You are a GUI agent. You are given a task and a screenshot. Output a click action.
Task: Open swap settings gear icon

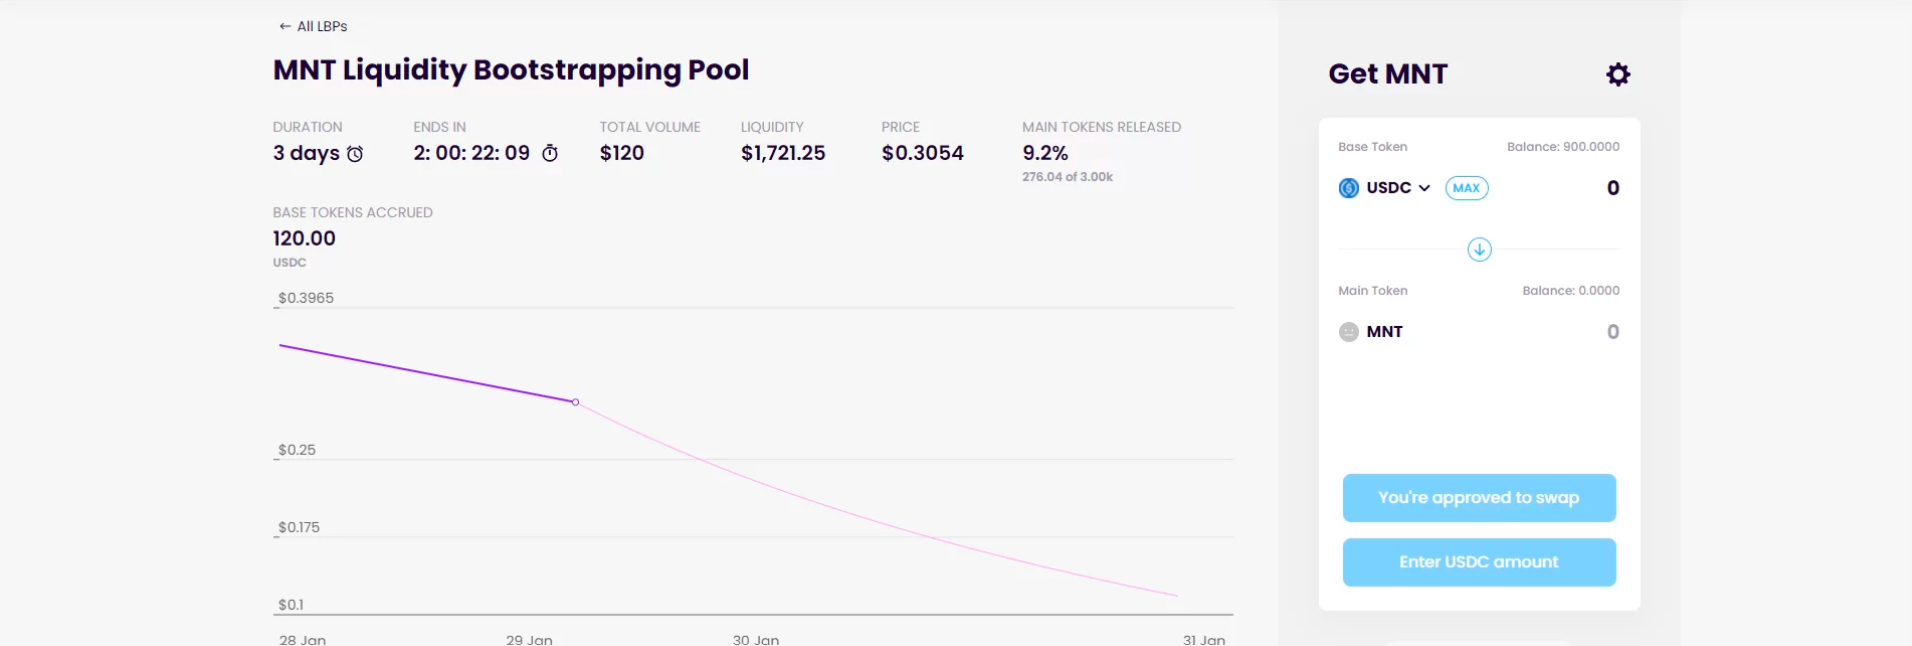[1618, 74]
